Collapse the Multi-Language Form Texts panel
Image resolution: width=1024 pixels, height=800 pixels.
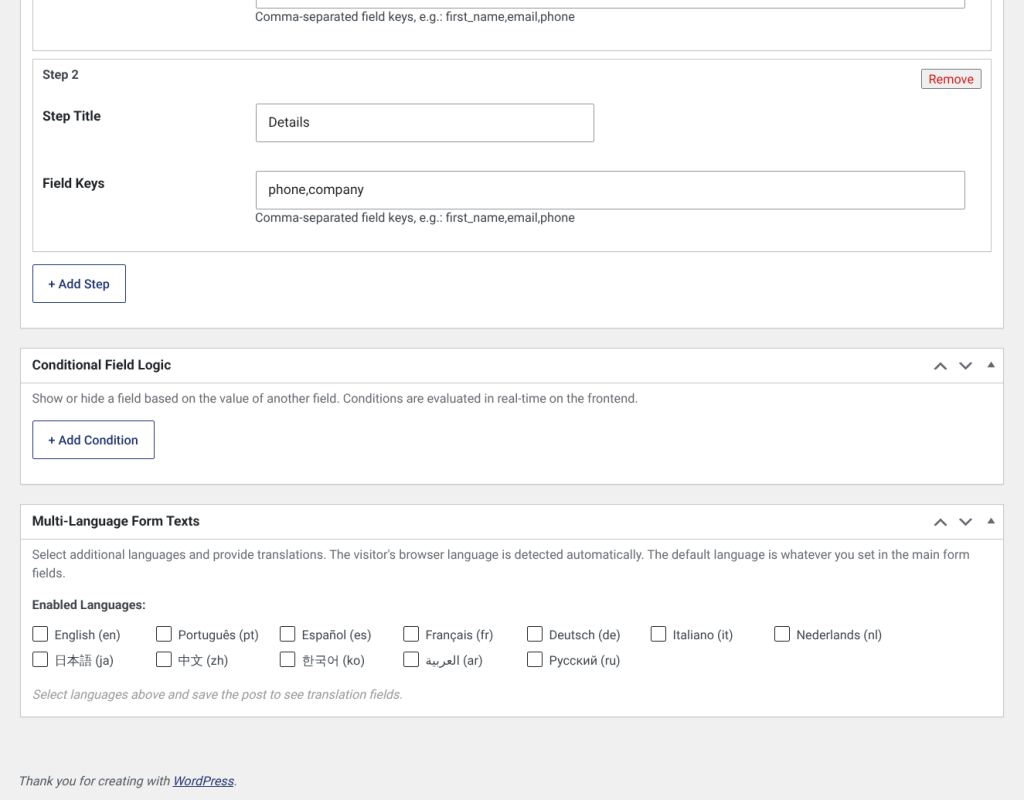991,521
